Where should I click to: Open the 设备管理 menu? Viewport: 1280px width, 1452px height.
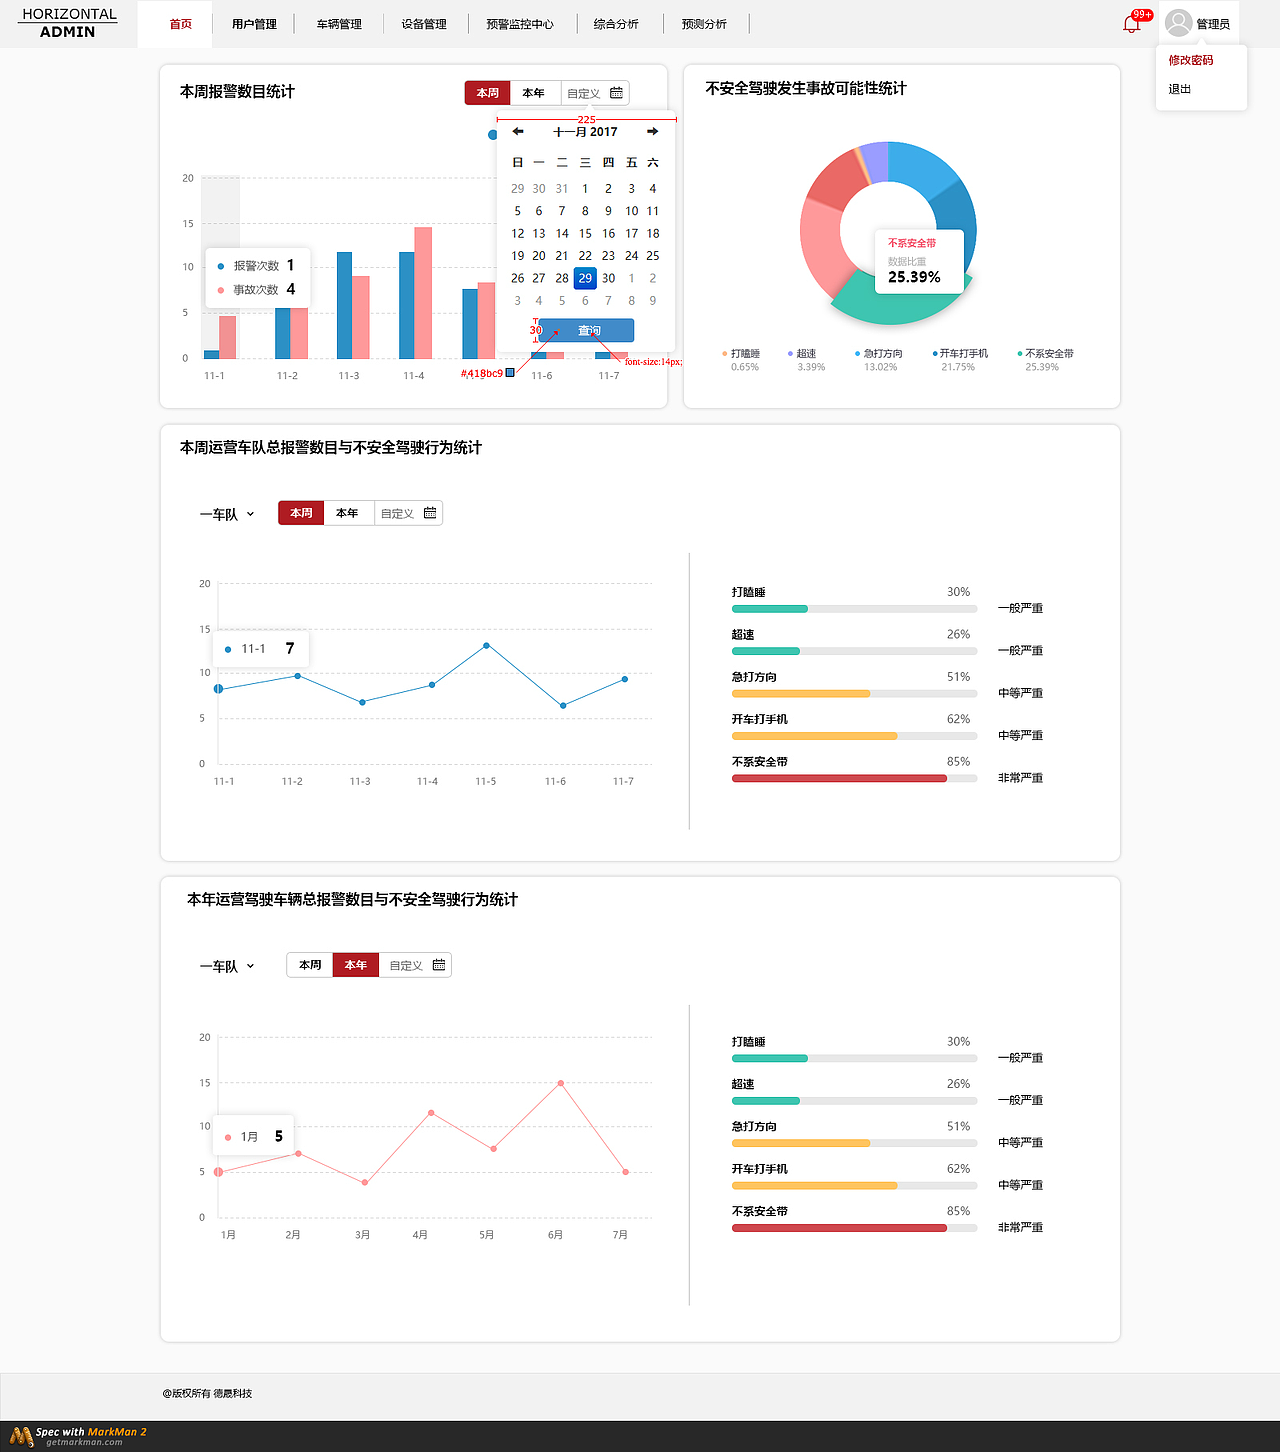click(x=424, y=24)
